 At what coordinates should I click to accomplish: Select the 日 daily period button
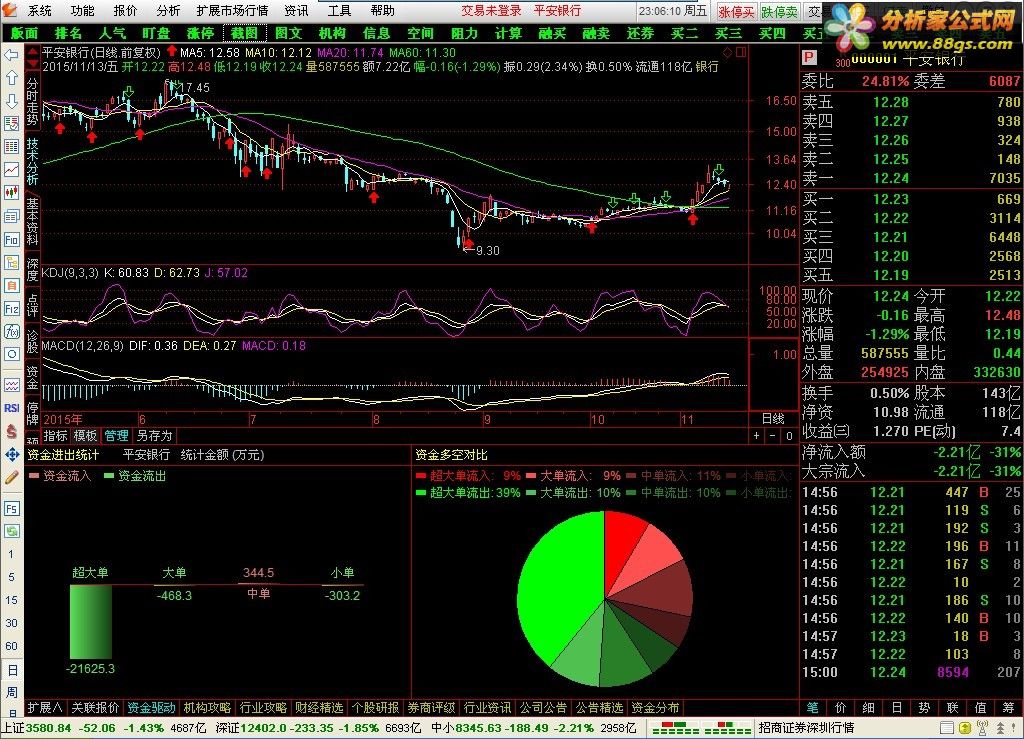(x=12, y=670)
